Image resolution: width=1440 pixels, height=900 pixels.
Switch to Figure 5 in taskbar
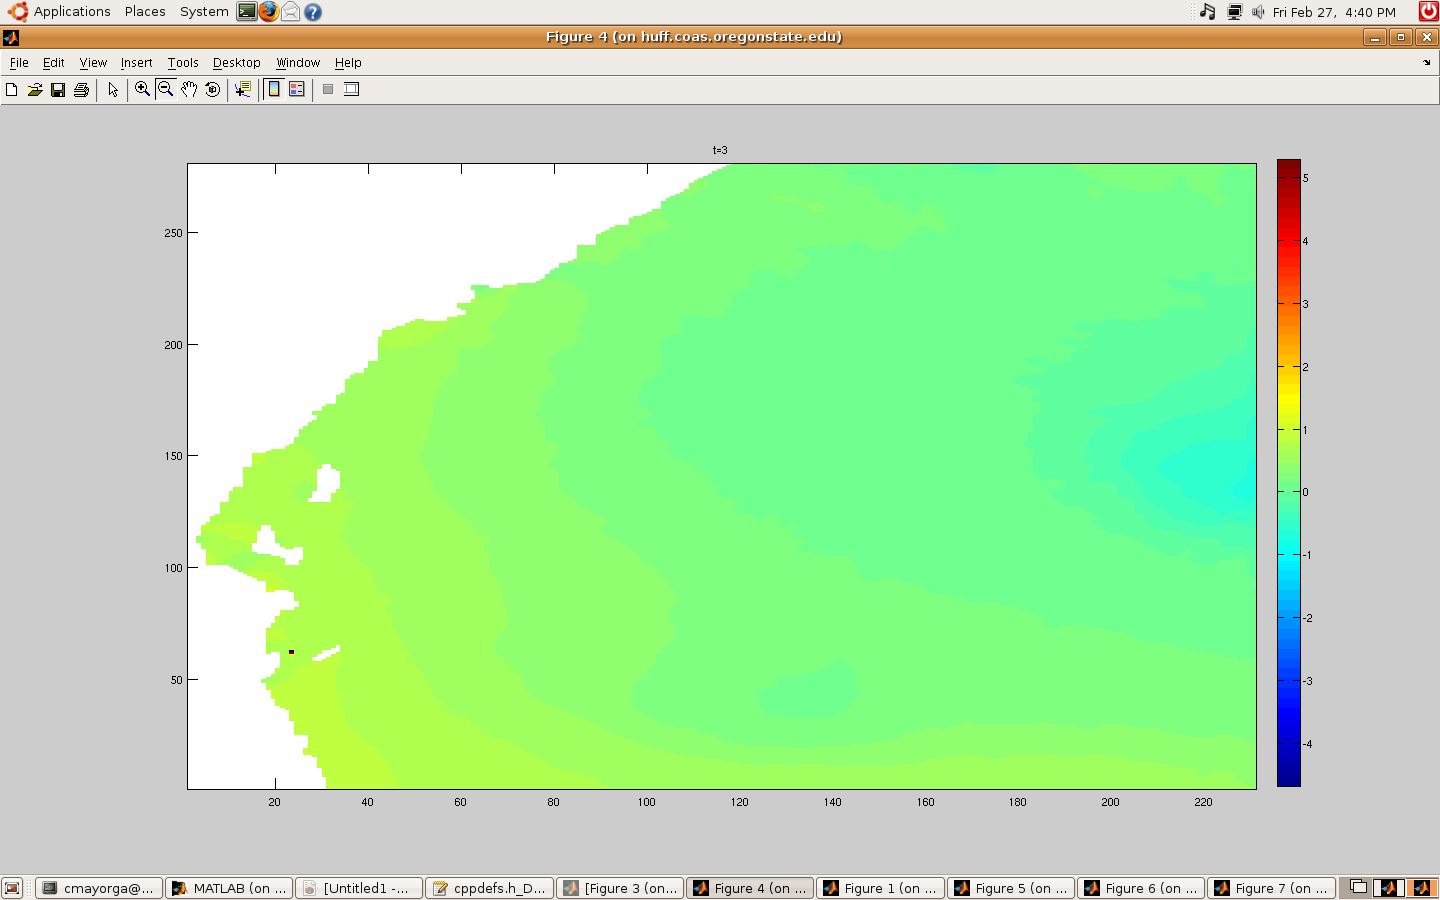pos(1011,888)
